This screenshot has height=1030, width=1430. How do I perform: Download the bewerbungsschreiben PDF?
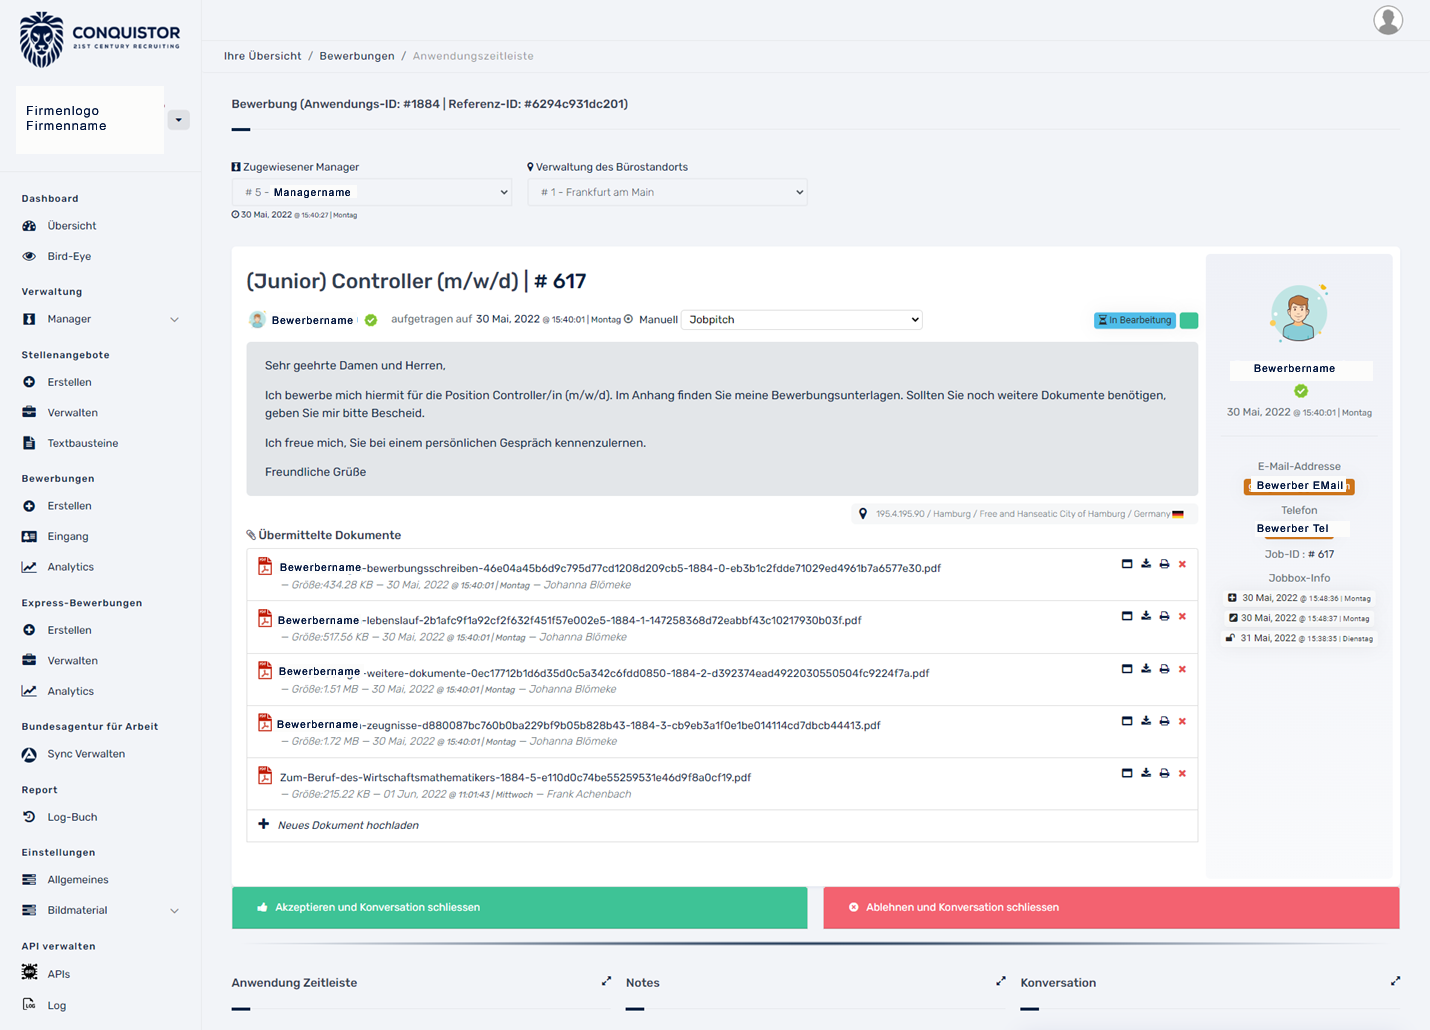[1146, 564]
